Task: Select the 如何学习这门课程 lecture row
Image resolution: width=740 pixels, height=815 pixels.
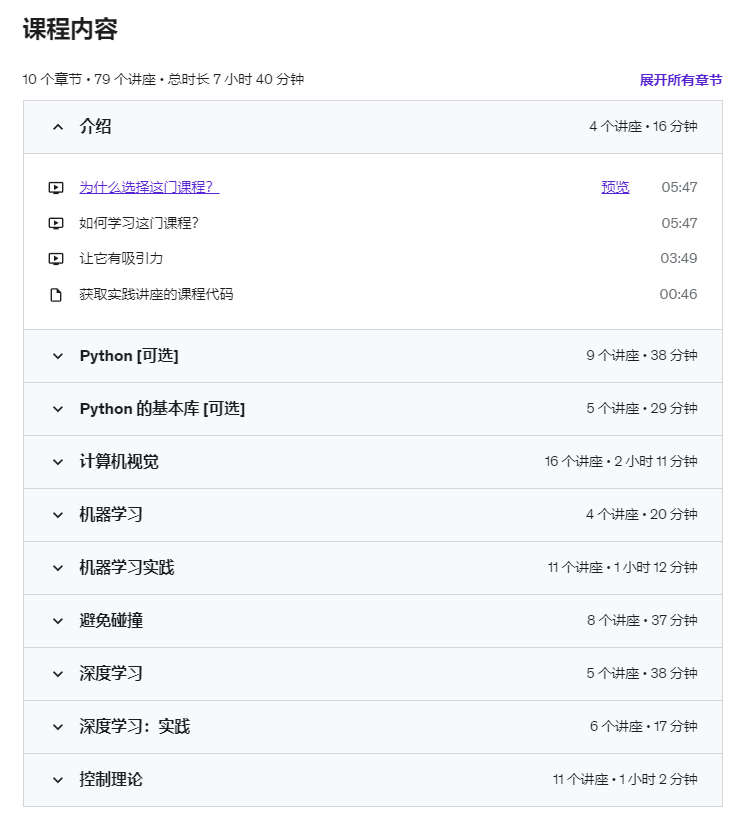Action: [373, 224]
